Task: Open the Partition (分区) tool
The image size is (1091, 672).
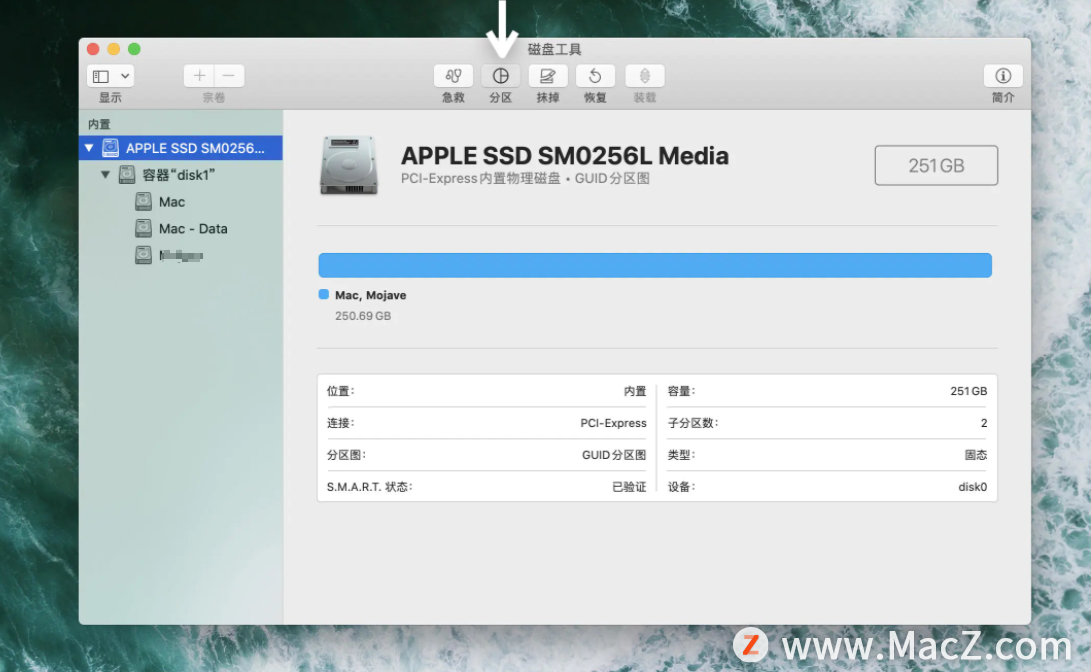Action: (500, 76)
